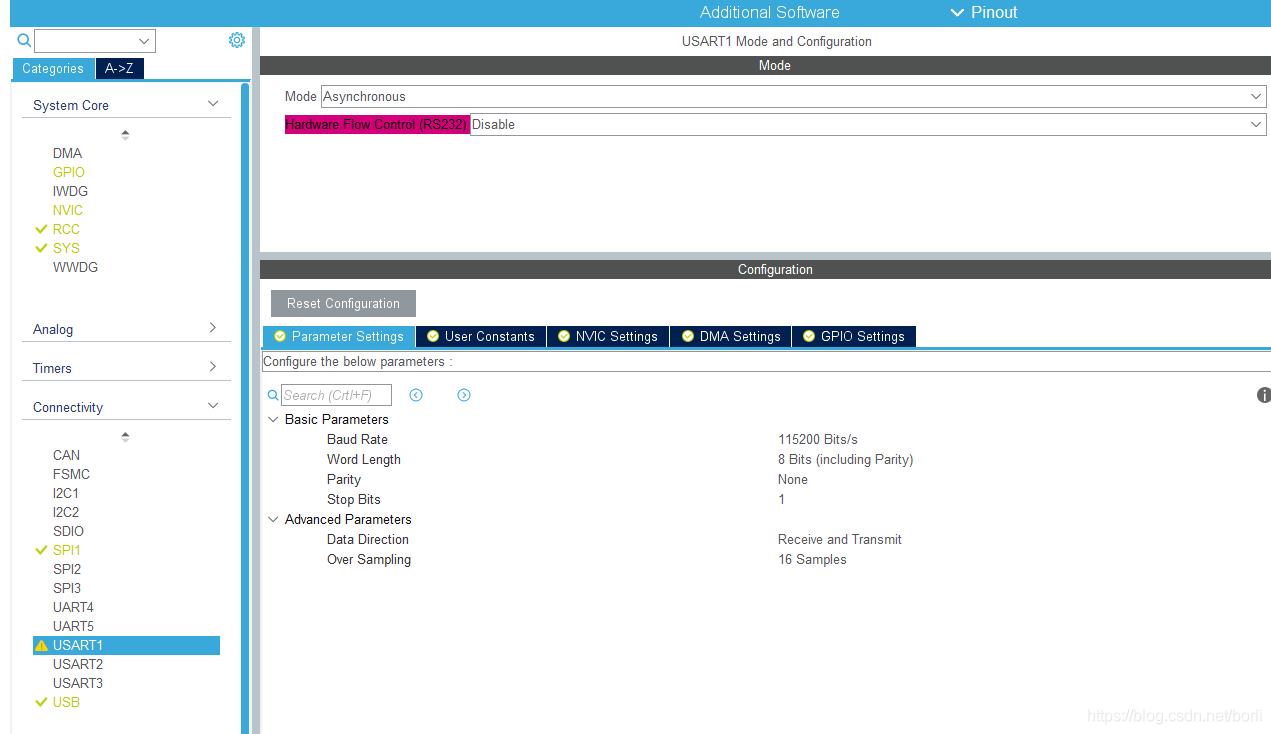Open the Pinout dropdown menu

click(983, 13)
